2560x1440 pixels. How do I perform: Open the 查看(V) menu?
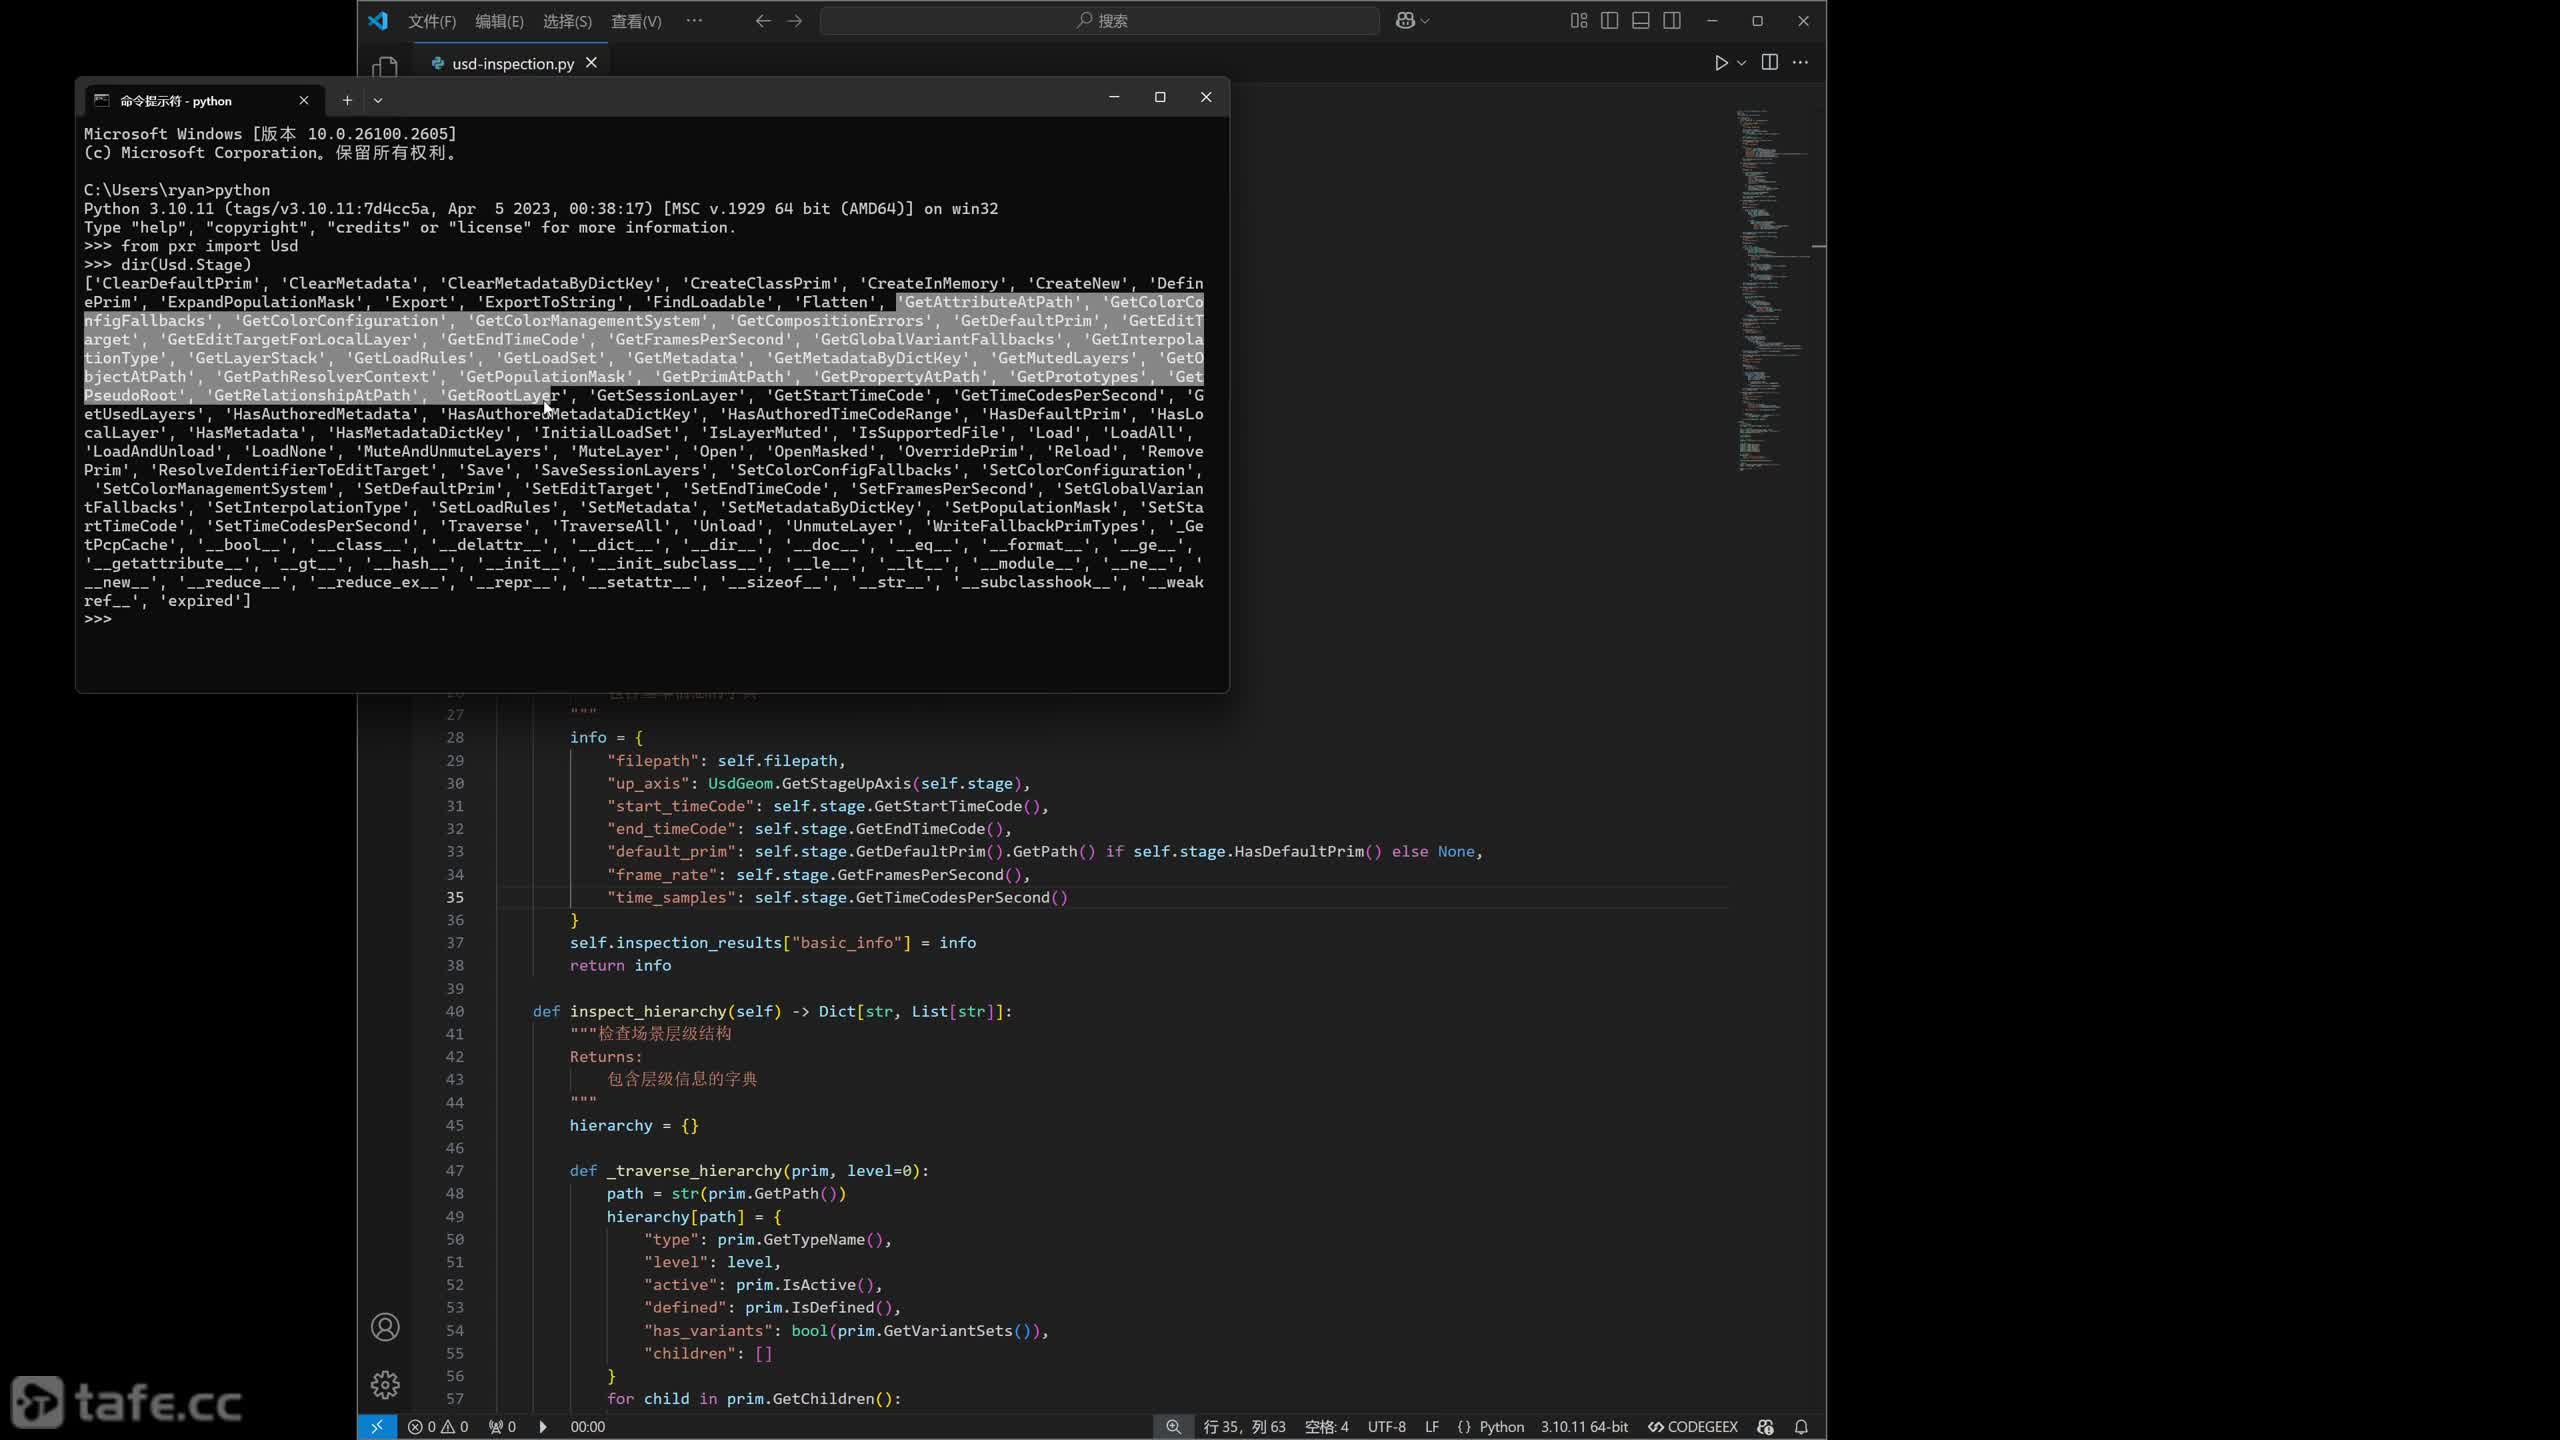coord(636,21)
